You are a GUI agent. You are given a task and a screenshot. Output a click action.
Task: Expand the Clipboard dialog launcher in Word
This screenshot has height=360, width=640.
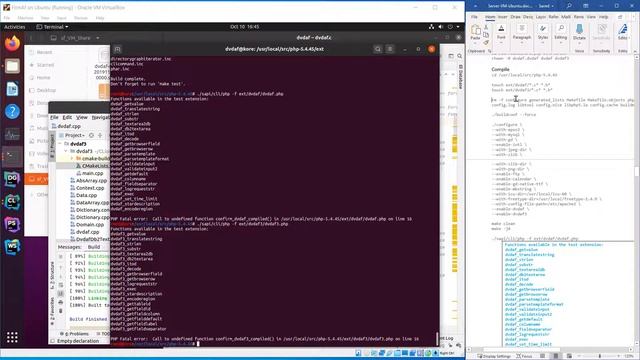click(489, 51)
